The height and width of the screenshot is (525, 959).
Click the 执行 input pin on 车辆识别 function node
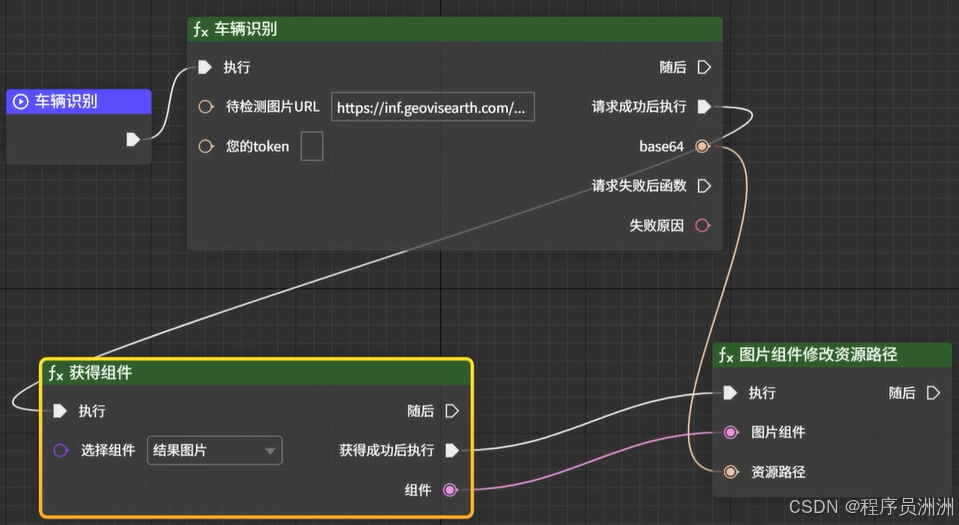point(205,67)
